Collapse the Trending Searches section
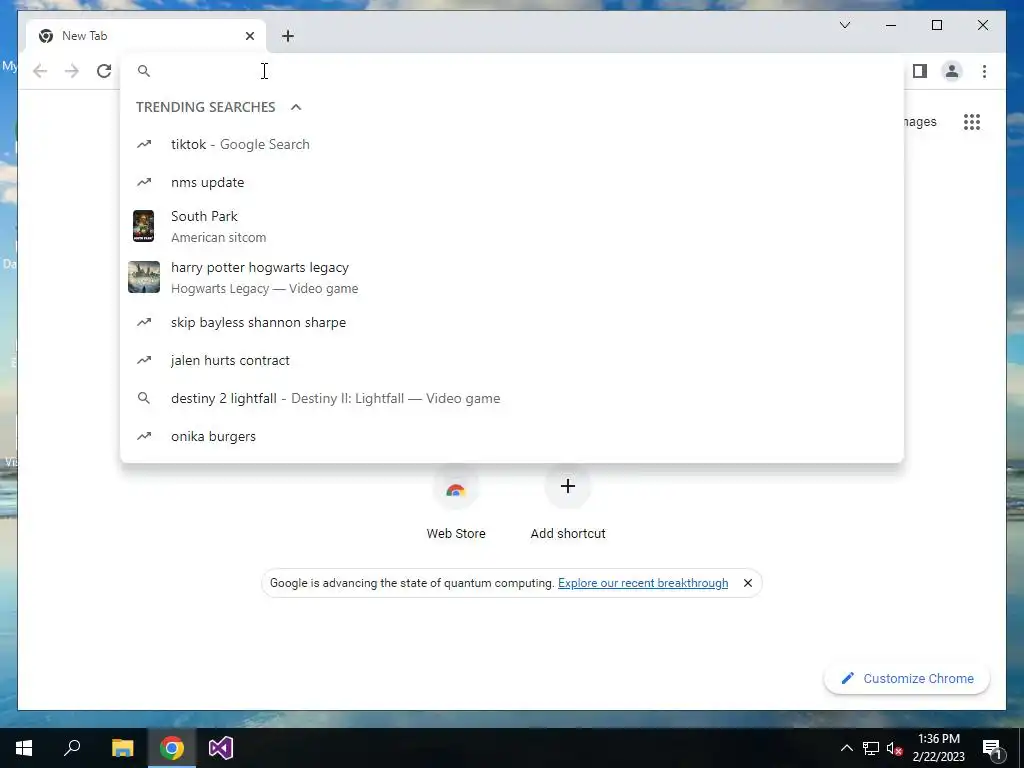Viewport: 1024px width, 768px height. (x=296, y=107)
